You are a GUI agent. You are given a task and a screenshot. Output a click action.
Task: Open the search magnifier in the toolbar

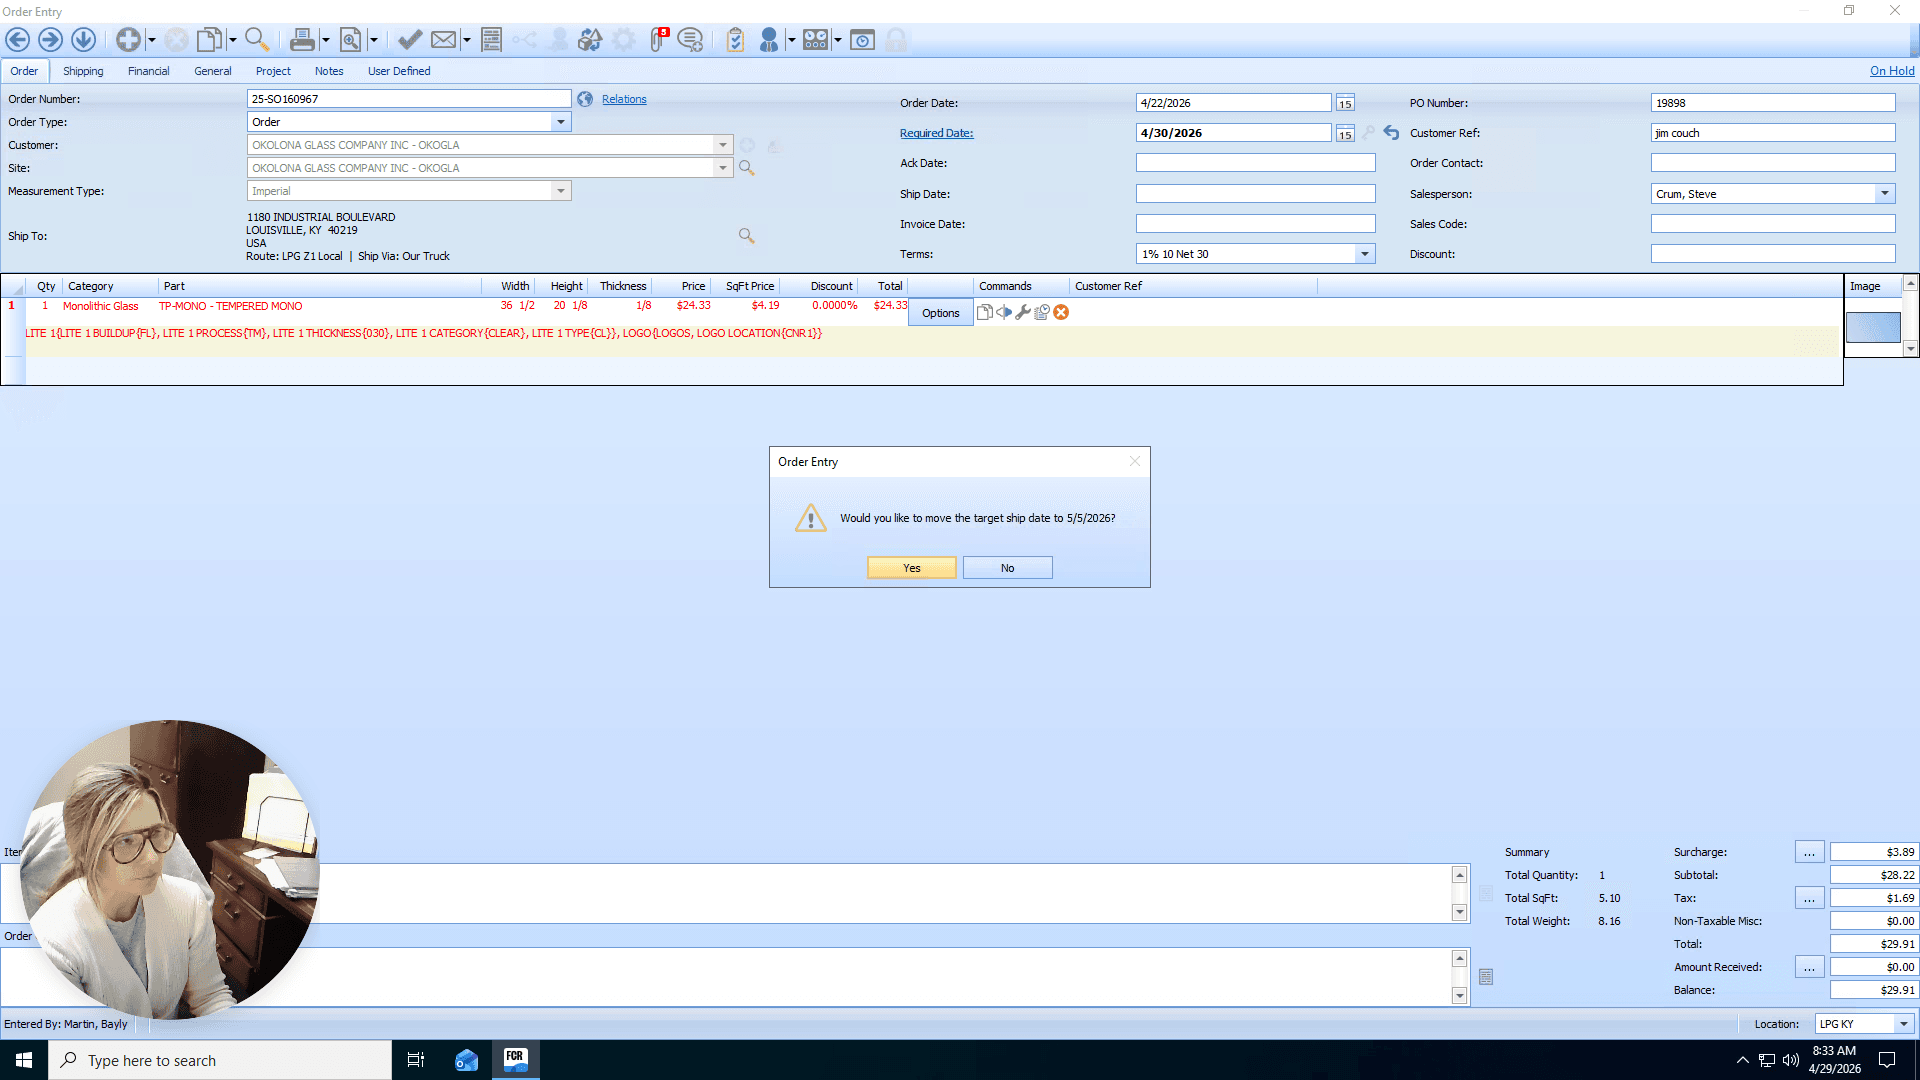pos(257,40)
